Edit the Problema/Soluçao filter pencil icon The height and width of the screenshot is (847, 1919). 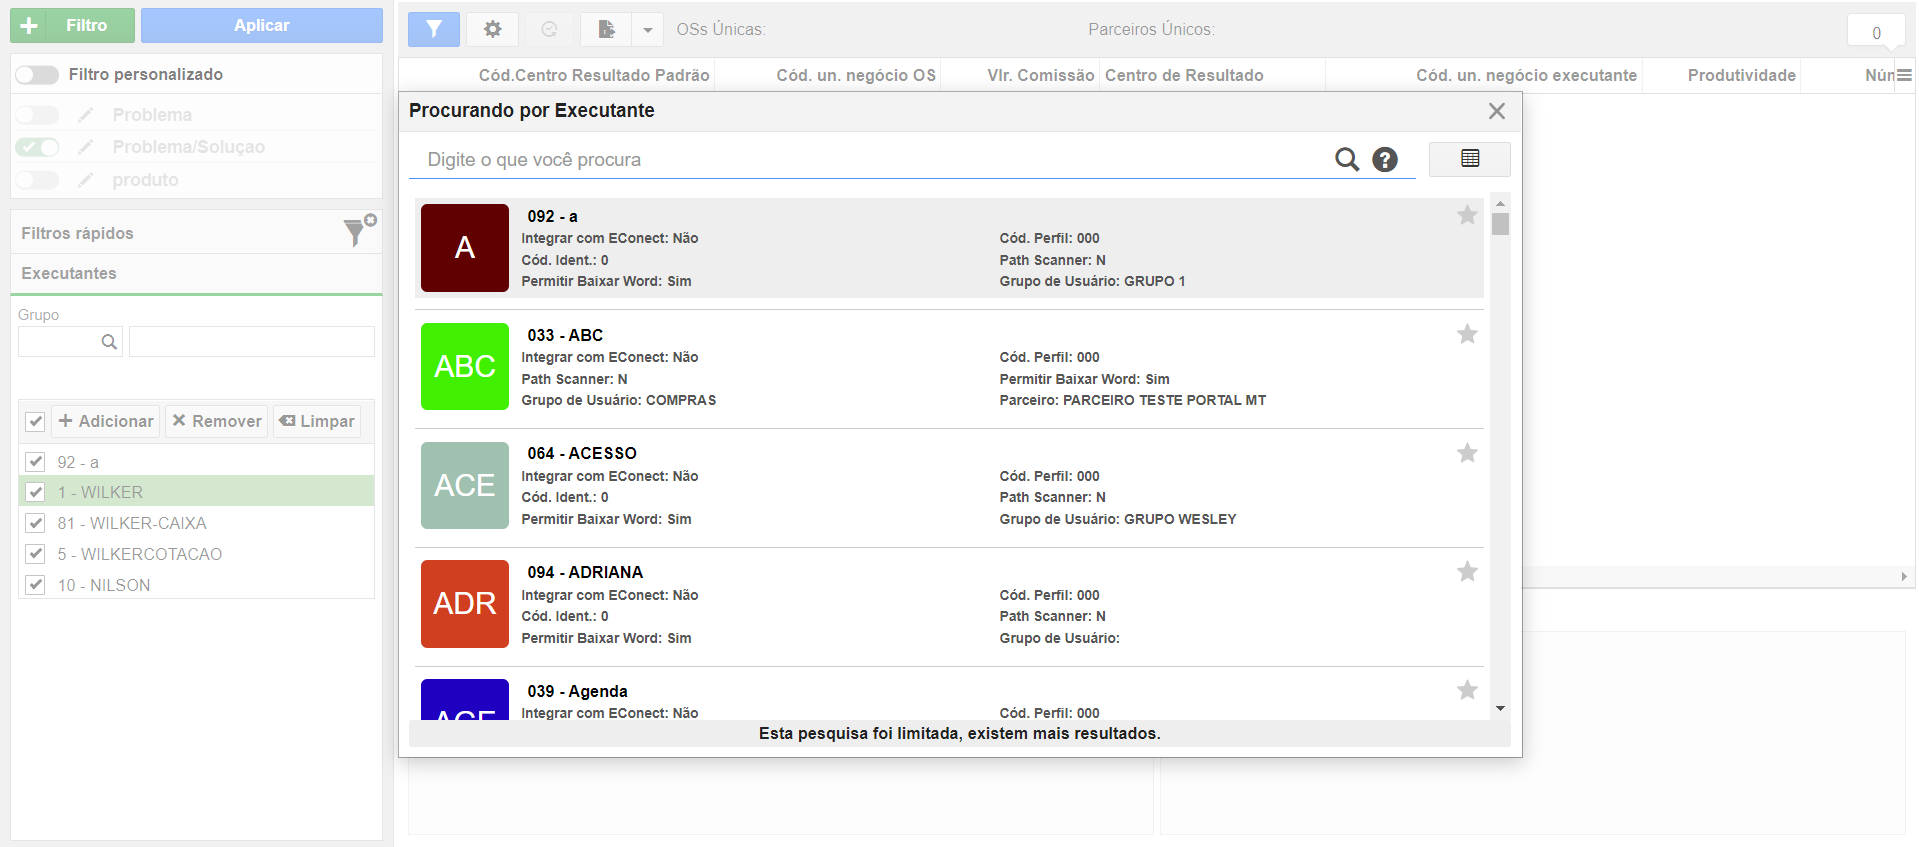pyautogui.click(x=86, y=147)
